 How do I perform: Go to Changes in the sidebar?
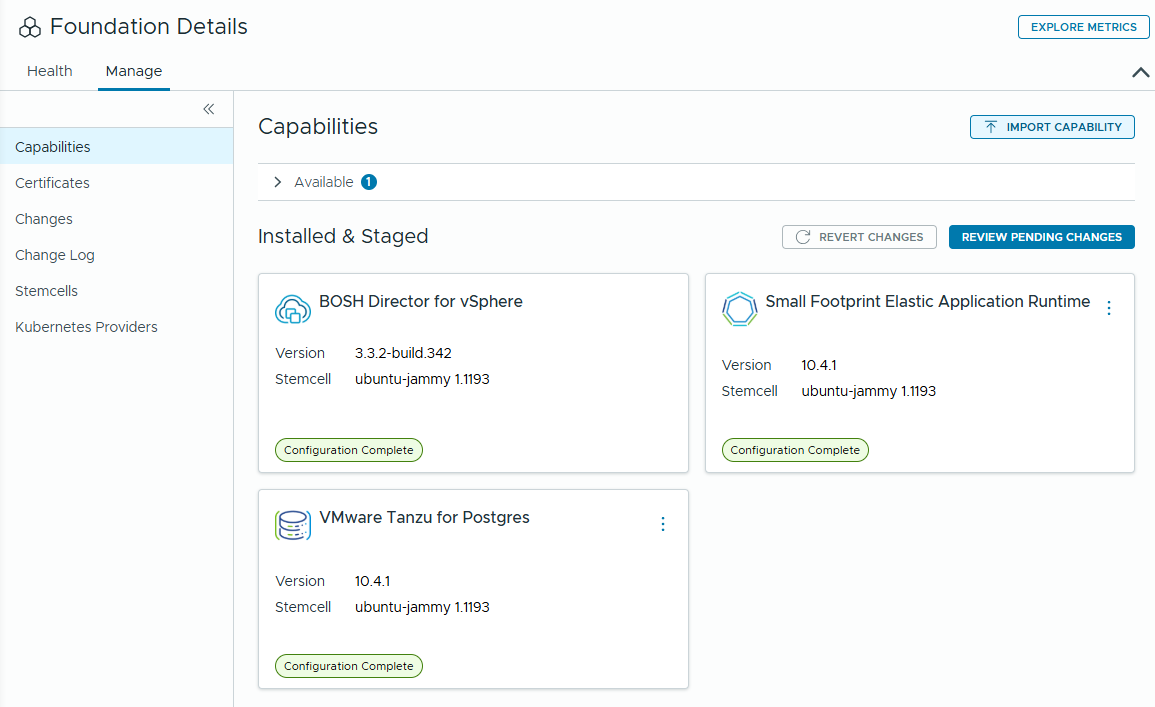(116, 219)
